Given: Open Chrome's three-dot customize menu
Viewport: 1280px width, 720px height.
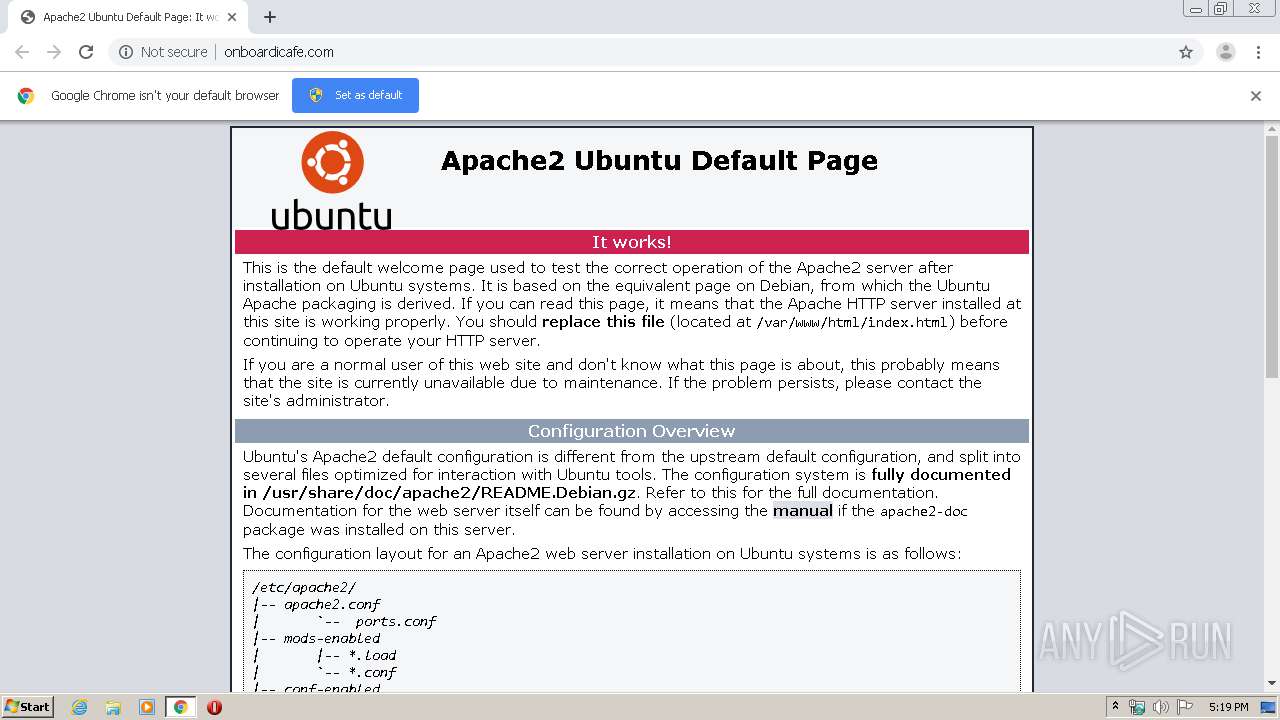Looking at the screenshot, I should [x=1258, y=52].
